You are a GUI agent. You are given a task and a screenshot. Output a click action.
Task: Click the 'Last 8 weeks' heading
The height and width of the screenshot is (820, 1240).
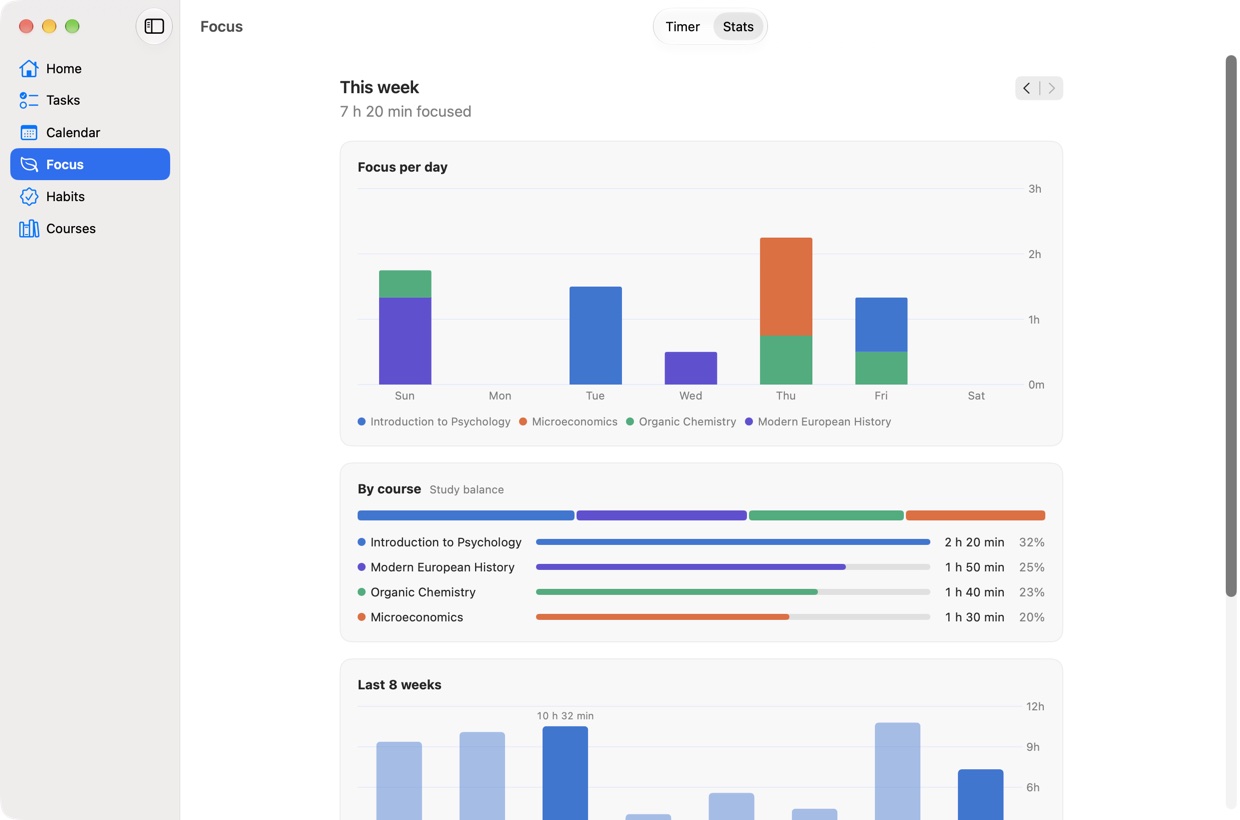400,685
